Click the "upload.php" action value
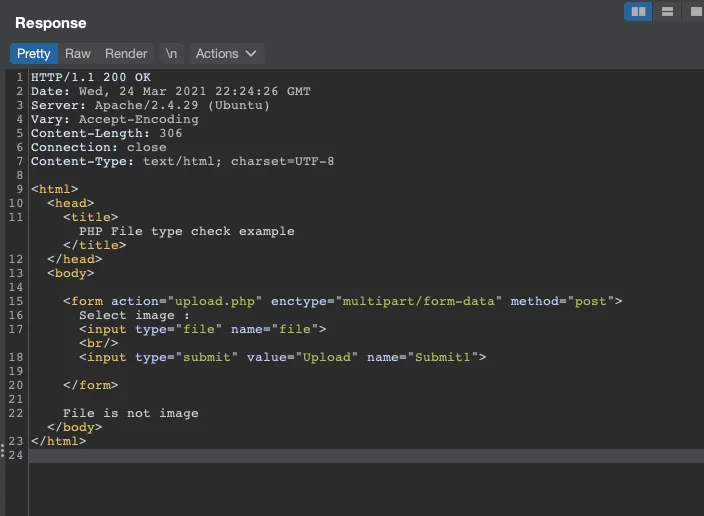704x516 pixels. [x=215, y=301]
